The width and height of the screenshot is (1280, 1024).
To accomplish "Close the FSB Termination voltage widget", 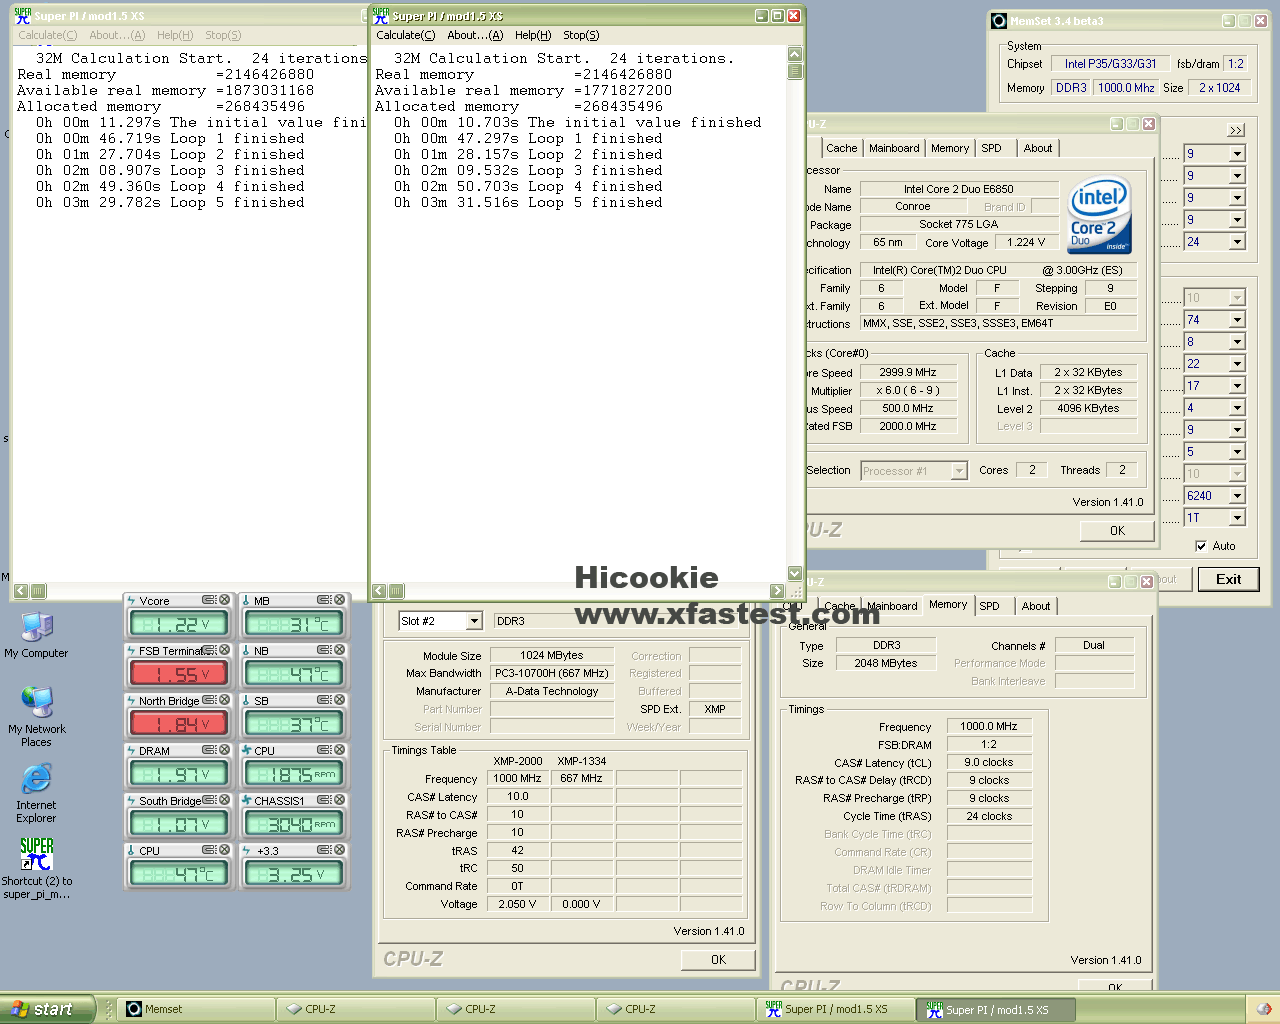I will [224, 650].
